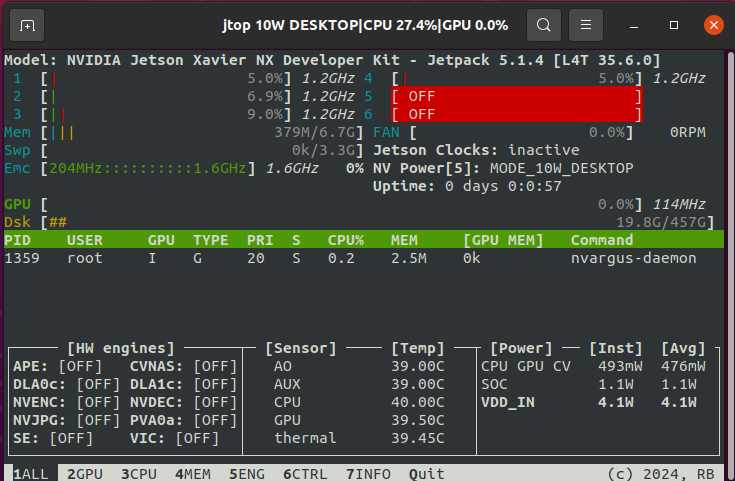
Task: Open the terminal hamburger menu
Action: pyautogui.click(x=585, y=25)
